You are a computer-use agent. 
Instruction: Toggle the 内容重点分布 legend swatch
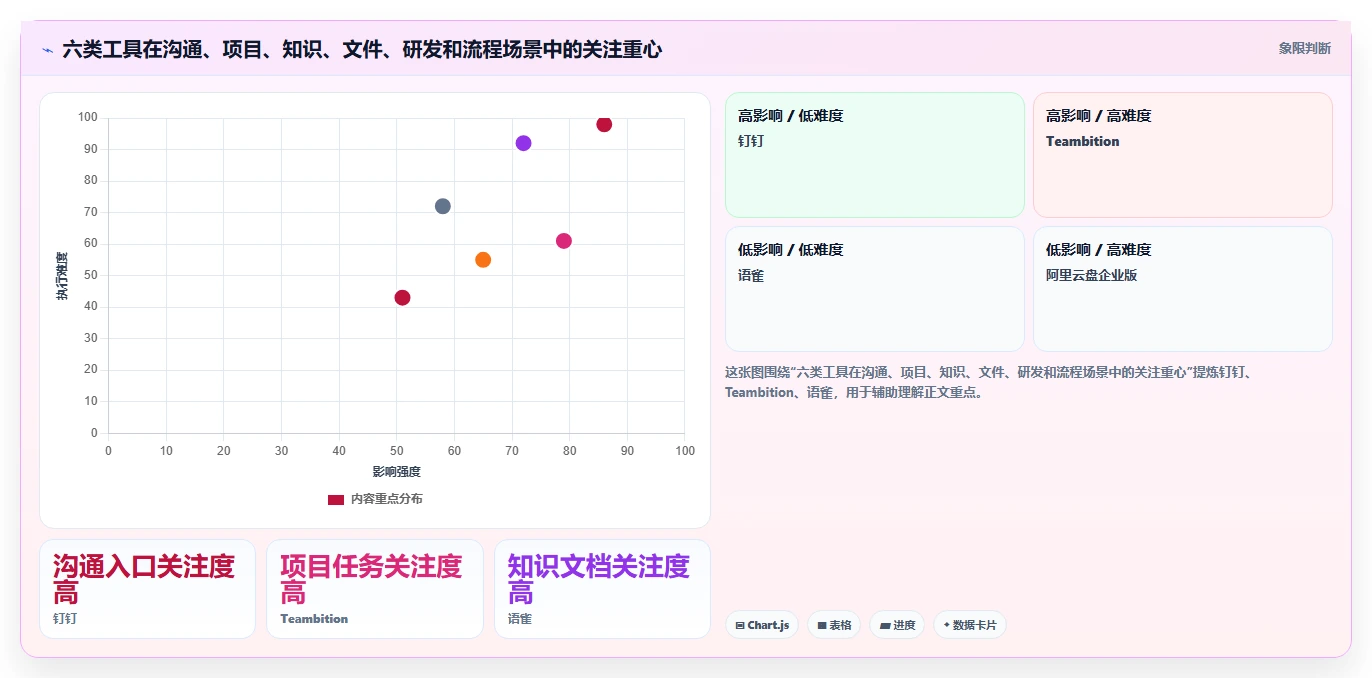click(x=336, y=499)
